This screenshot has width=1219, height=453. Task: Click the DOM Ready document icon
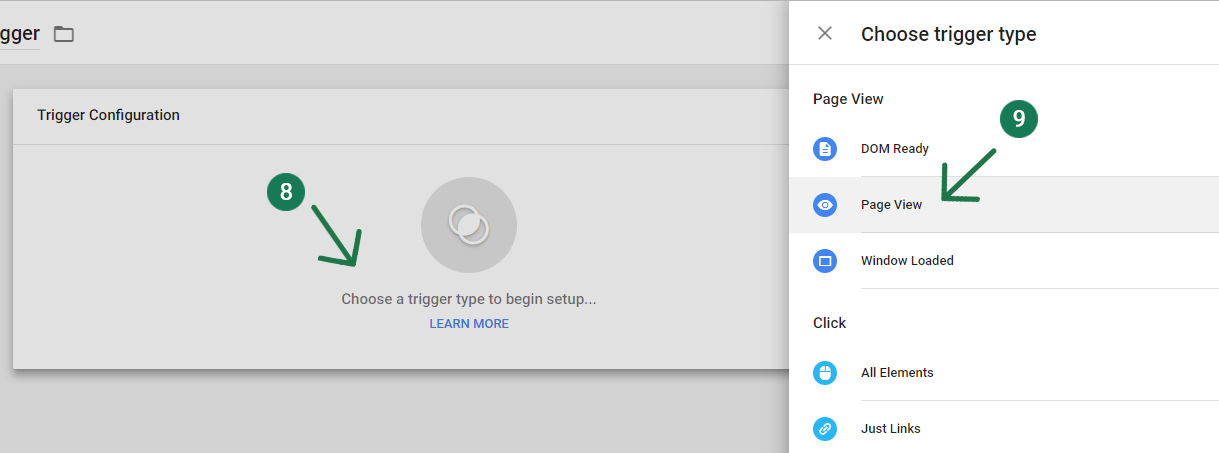[825, 149]
